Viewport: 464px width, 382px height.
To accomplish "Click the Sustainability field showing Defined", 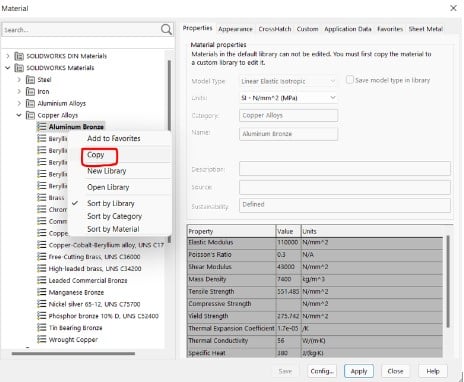I will point(345,205).
